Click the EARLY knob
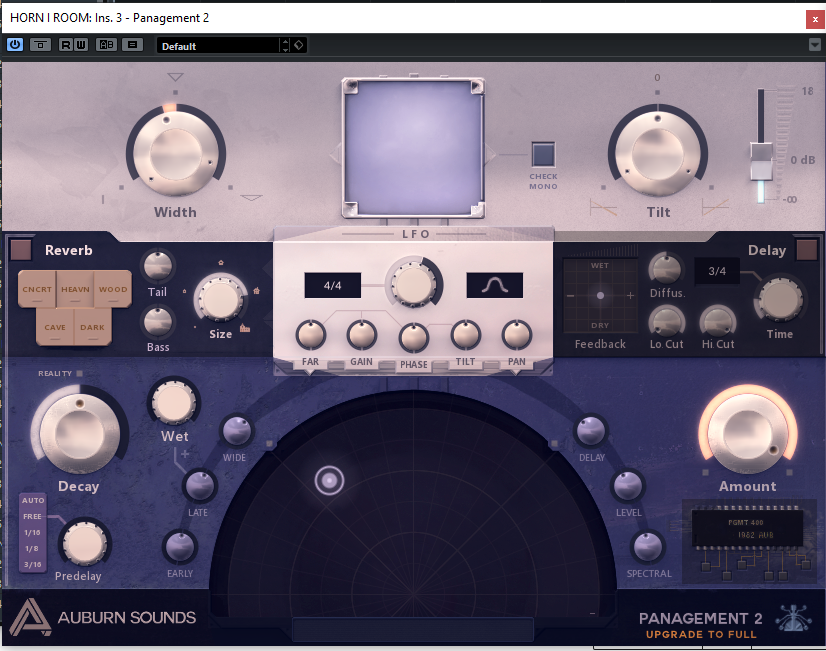 coord(180,547)
